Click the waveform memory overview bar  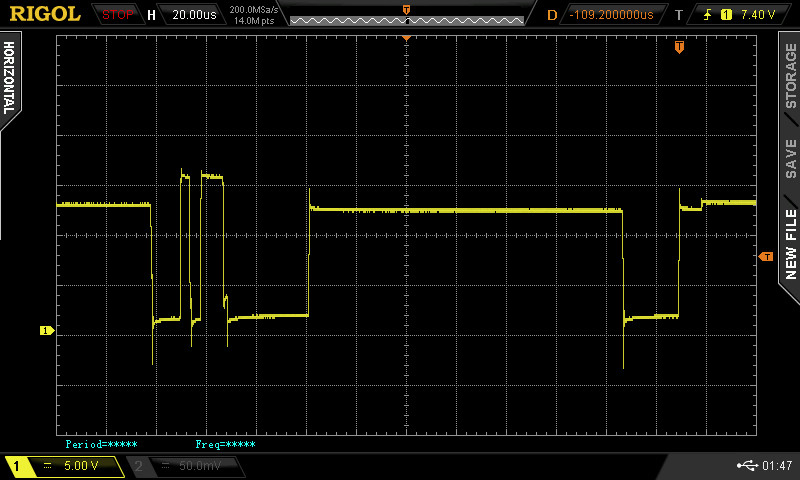coord(407,20)
